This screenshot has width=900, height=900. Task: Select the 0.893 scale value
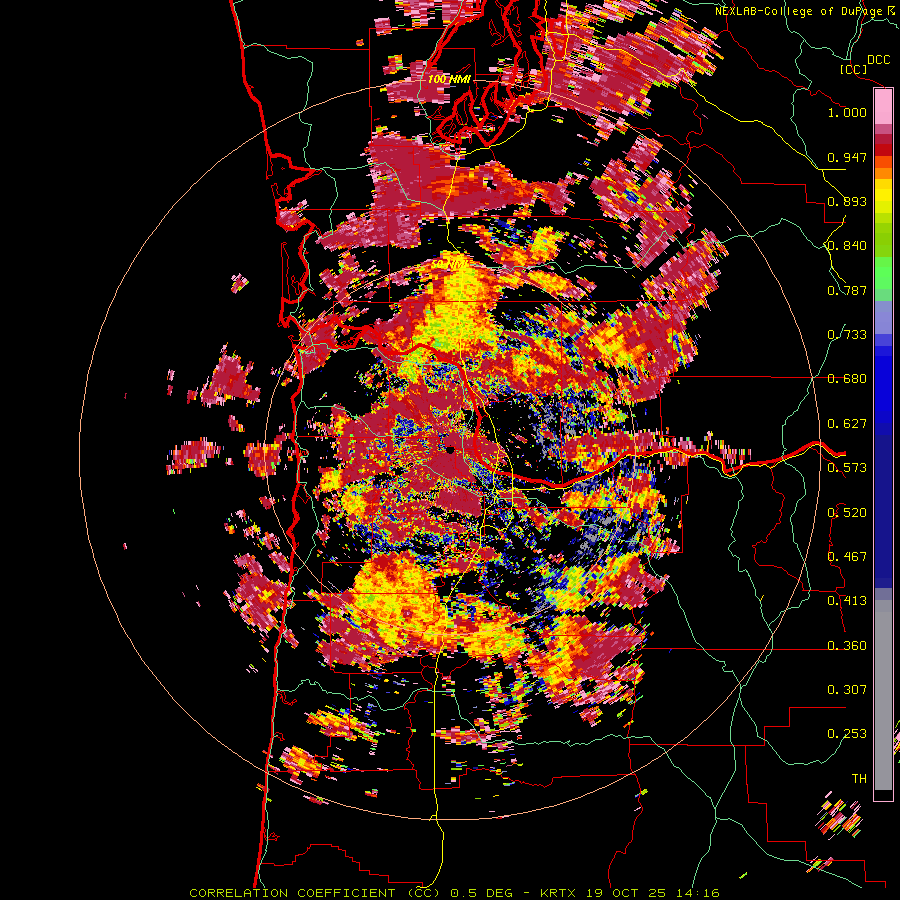click(847, 201)
